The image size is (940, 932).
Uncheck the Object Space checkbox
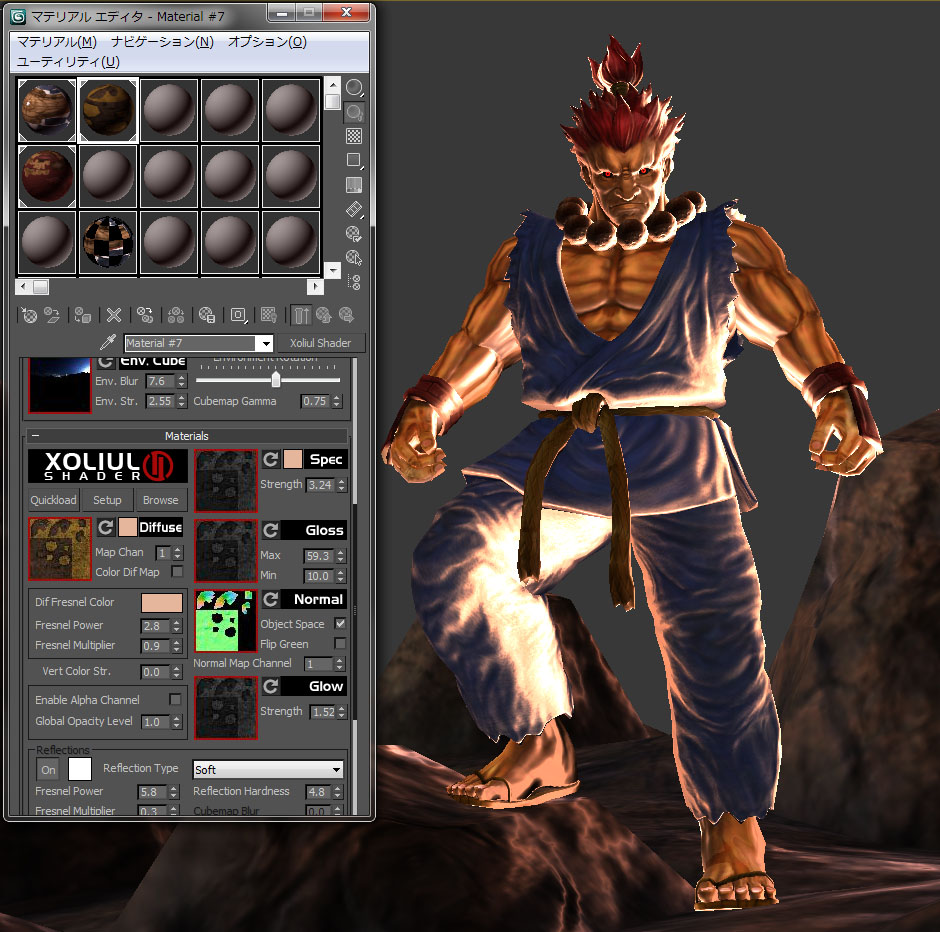(340, 623)
